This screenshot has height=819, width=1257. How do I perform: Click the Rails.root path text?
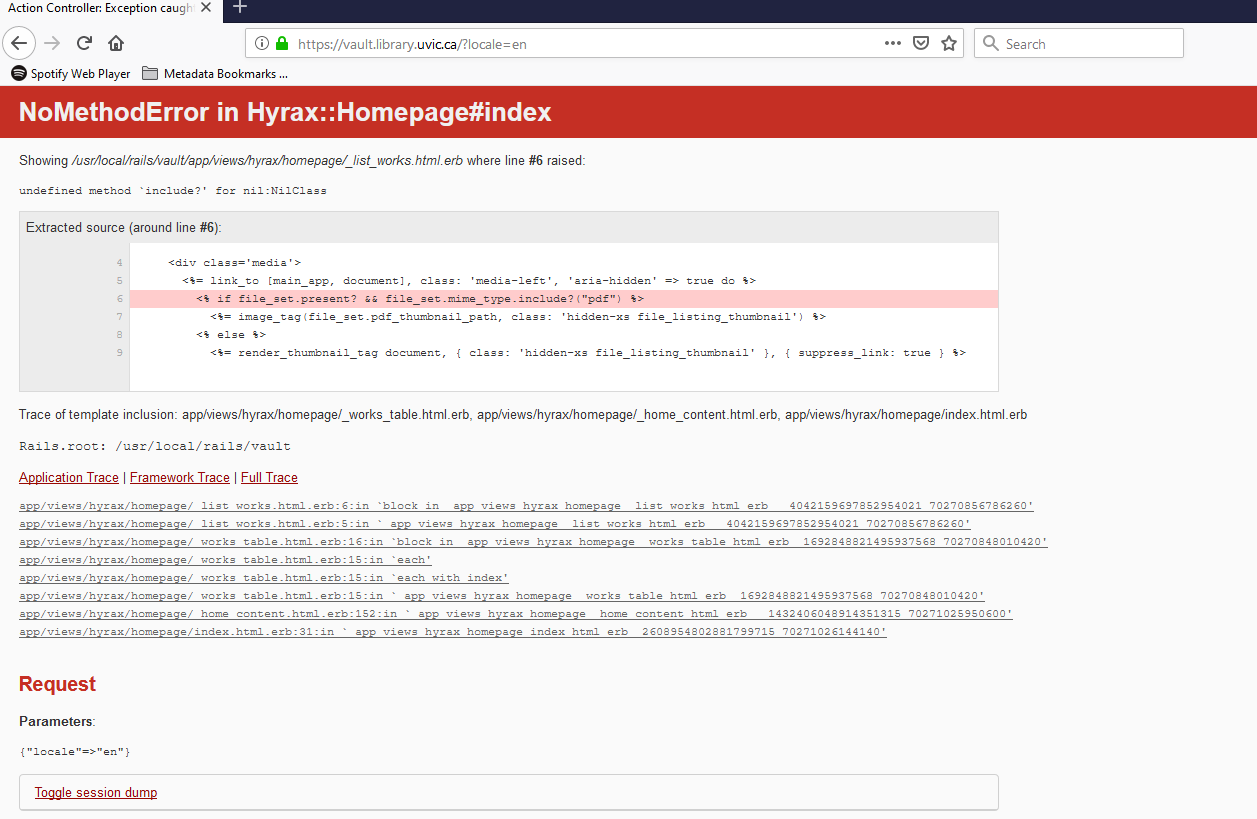155,446
